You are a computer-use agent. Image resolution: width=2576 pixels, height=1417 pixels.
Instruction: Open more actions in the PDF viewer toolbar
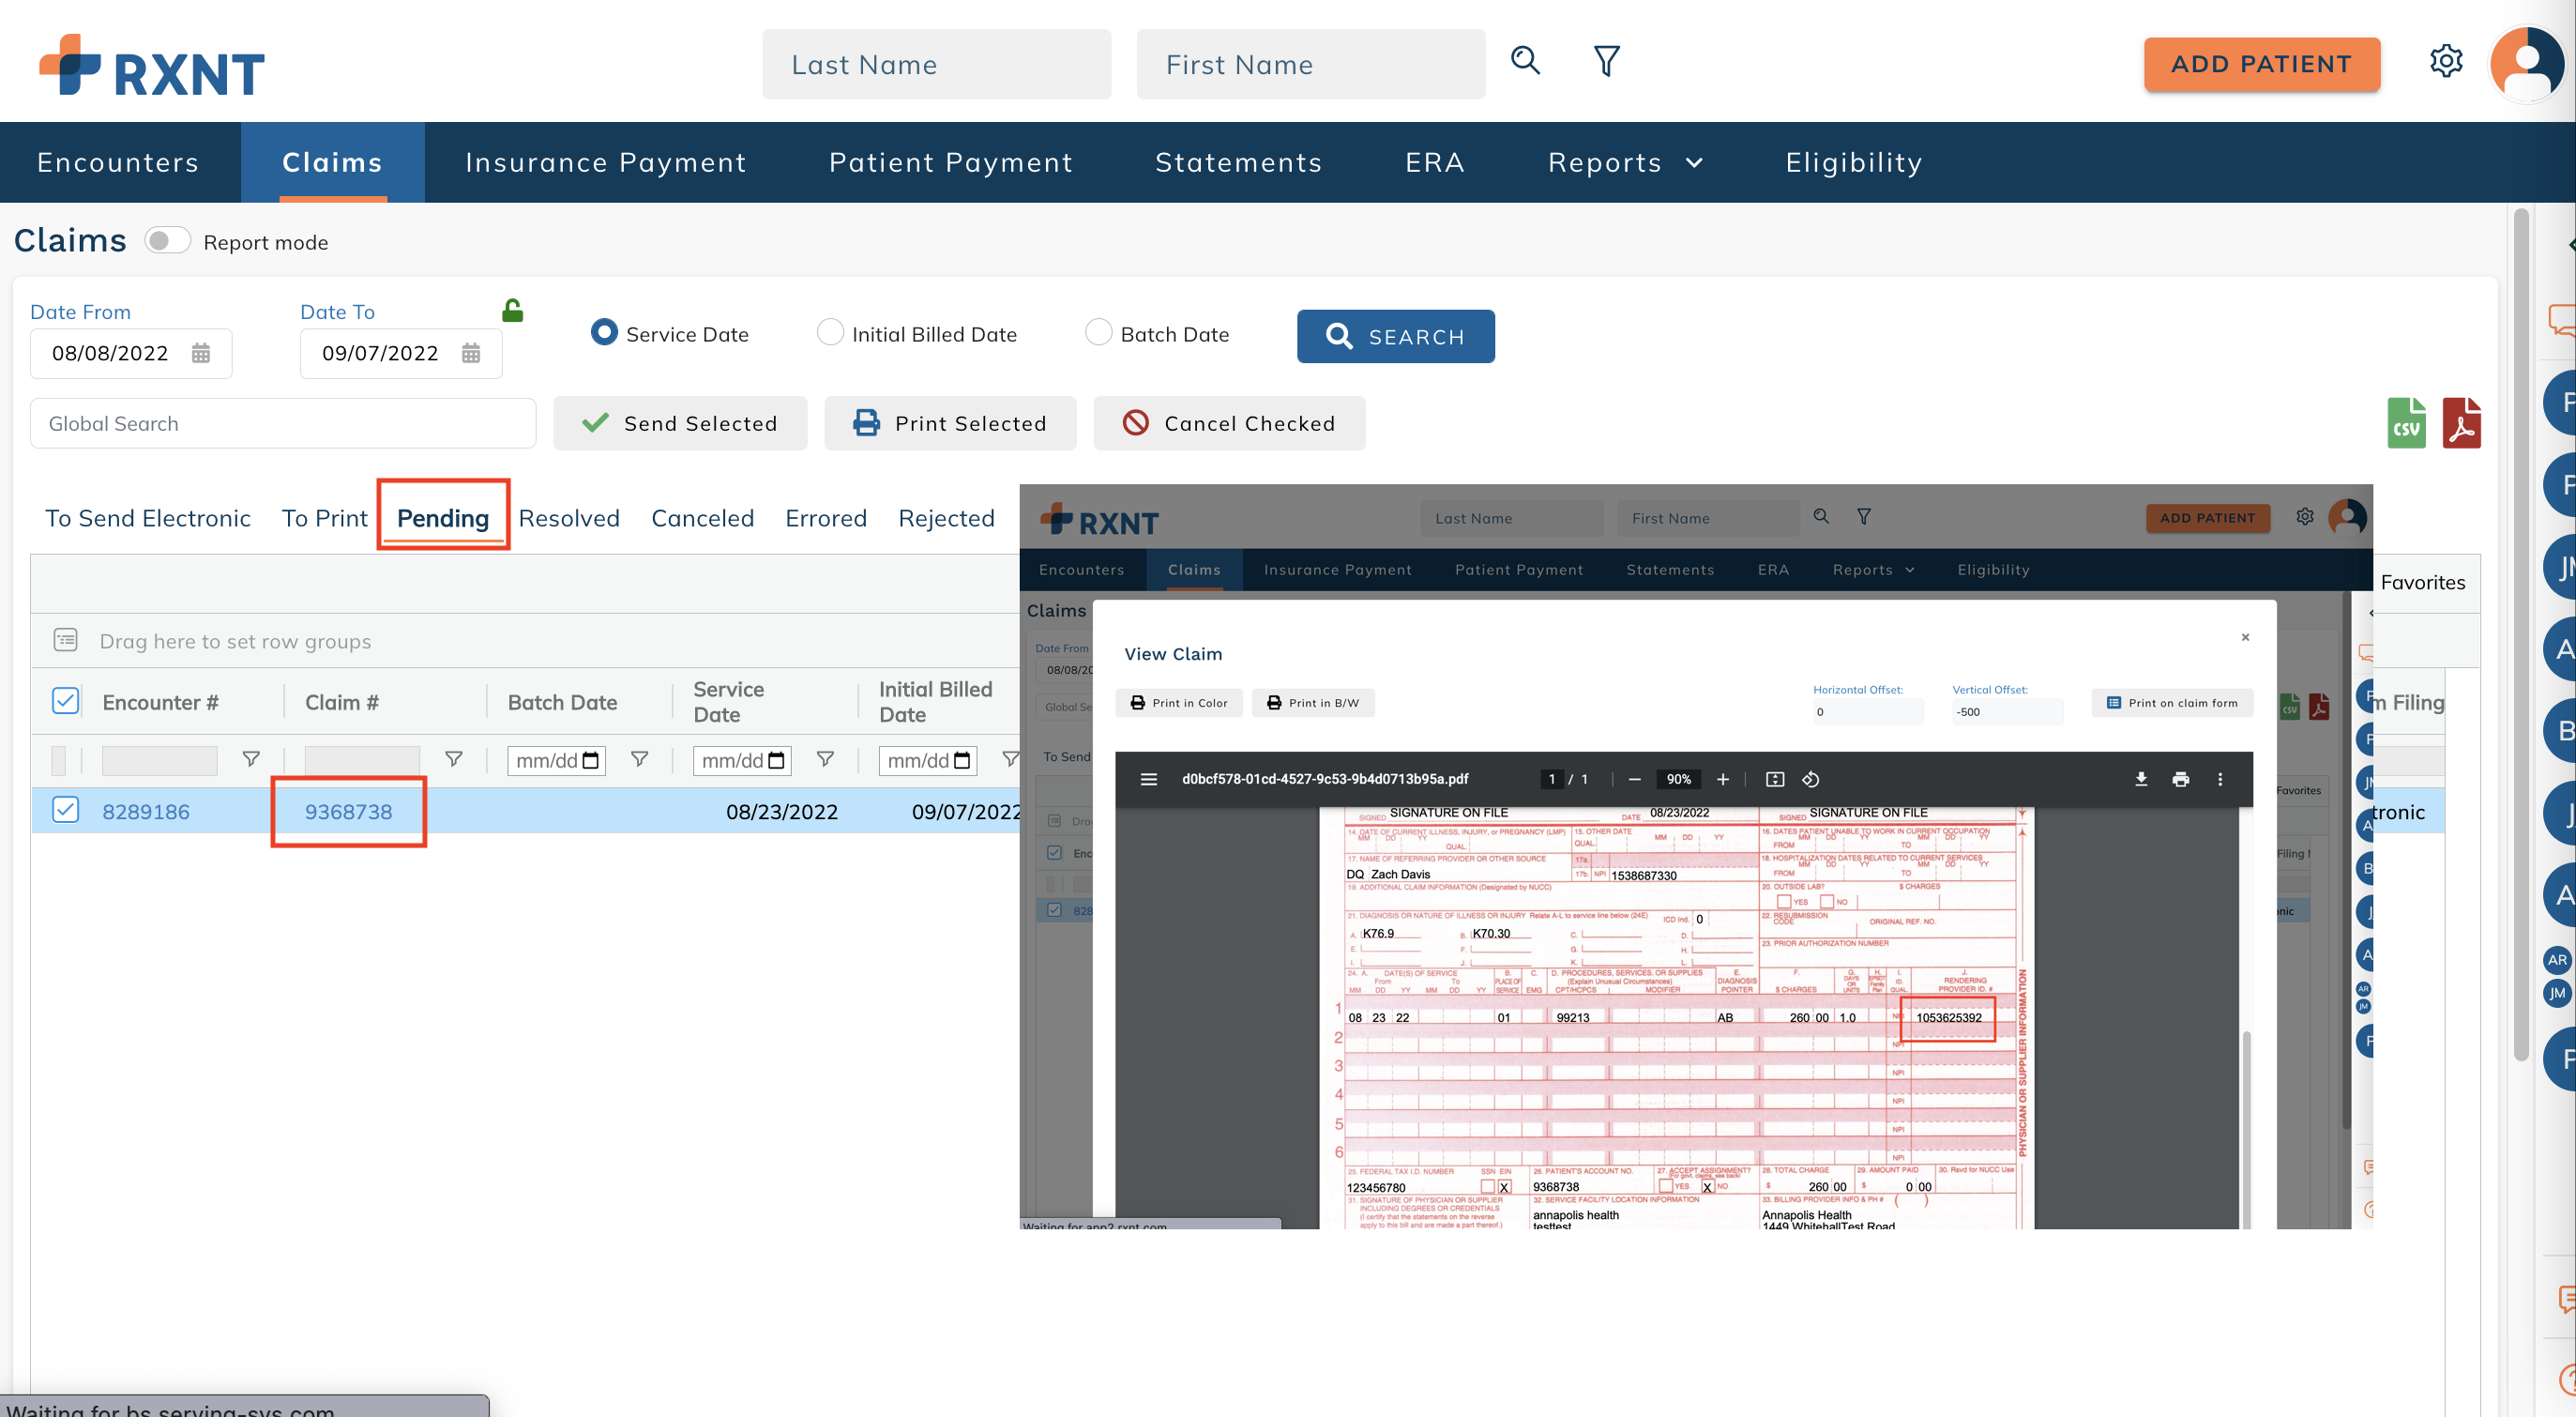[2220, 779]
